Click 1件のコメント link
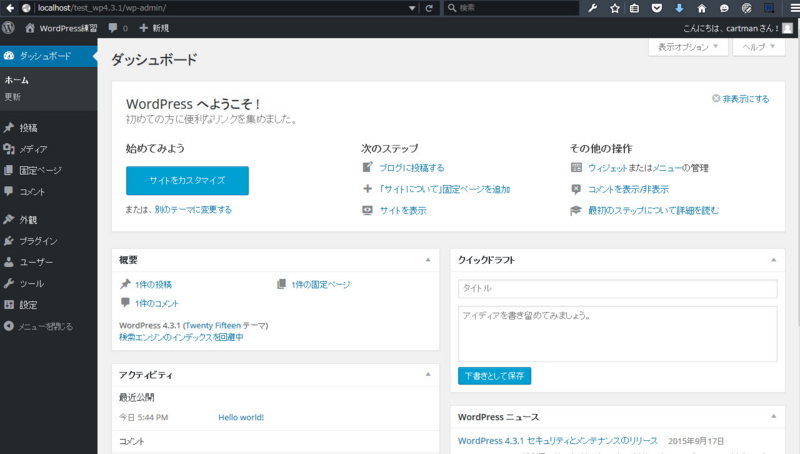Screen dimensions: 800x454 pyautogui.click(x=157, y=304)
